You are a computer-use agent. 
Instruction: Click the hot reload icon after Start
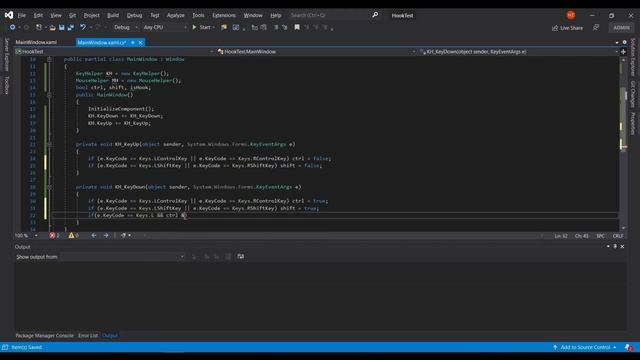224,27
